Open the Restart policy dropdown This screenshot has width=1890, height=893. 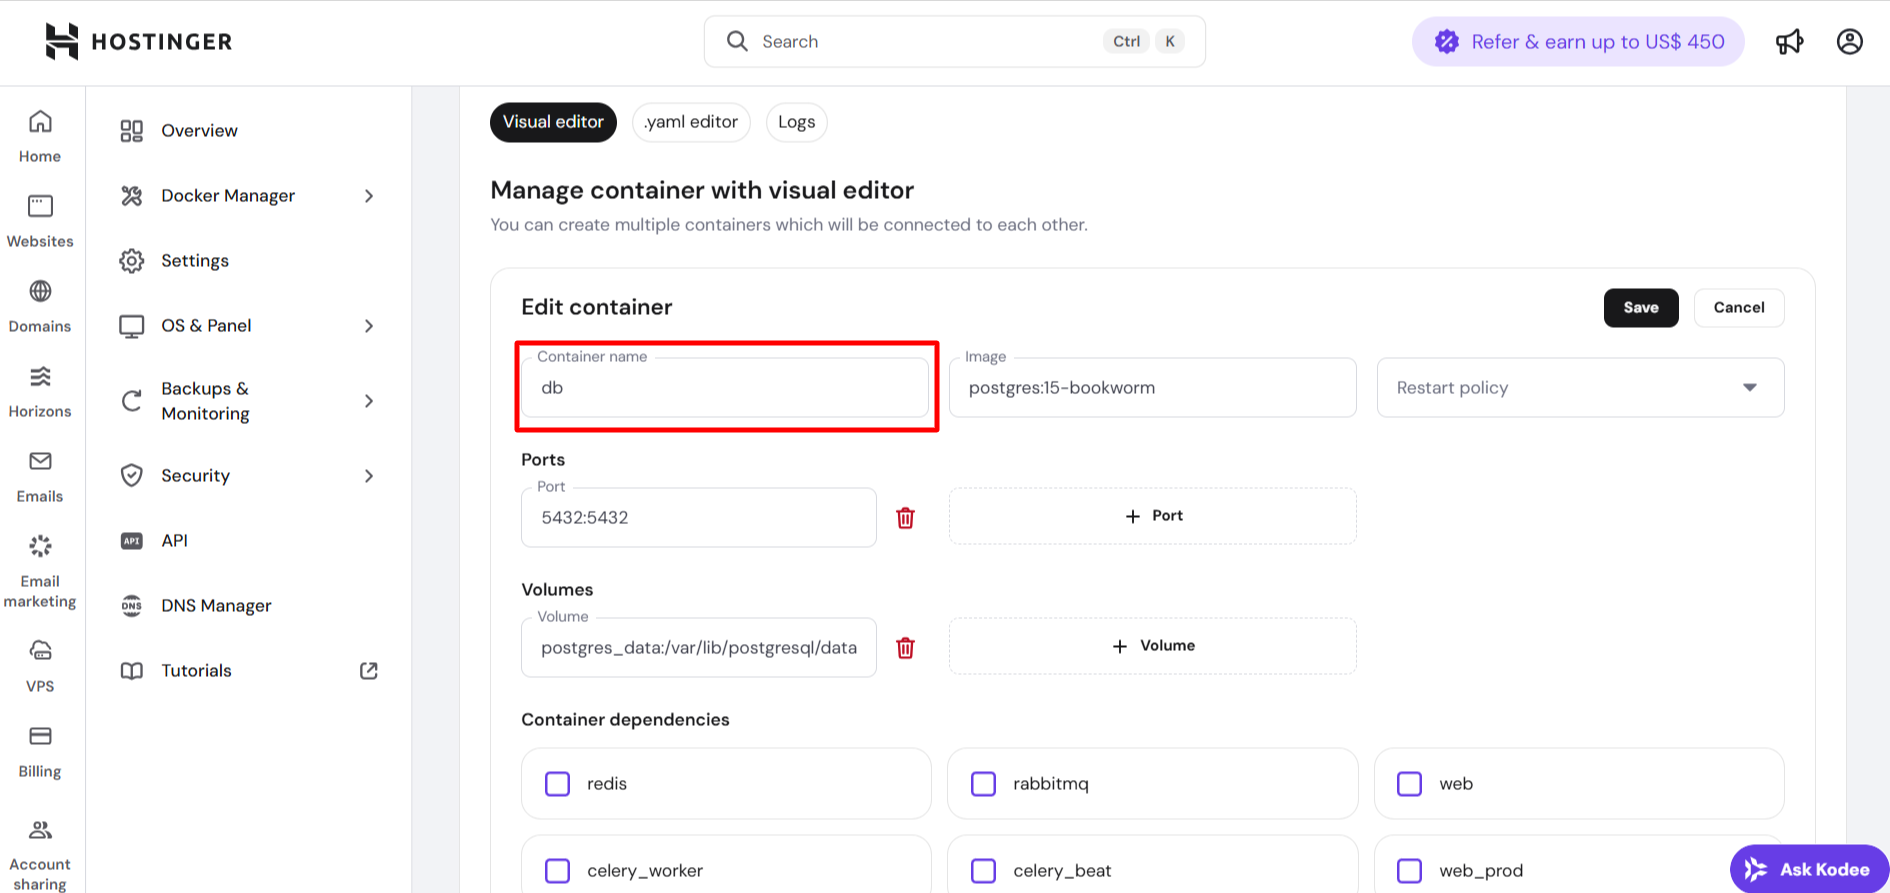click(1580, 387)
